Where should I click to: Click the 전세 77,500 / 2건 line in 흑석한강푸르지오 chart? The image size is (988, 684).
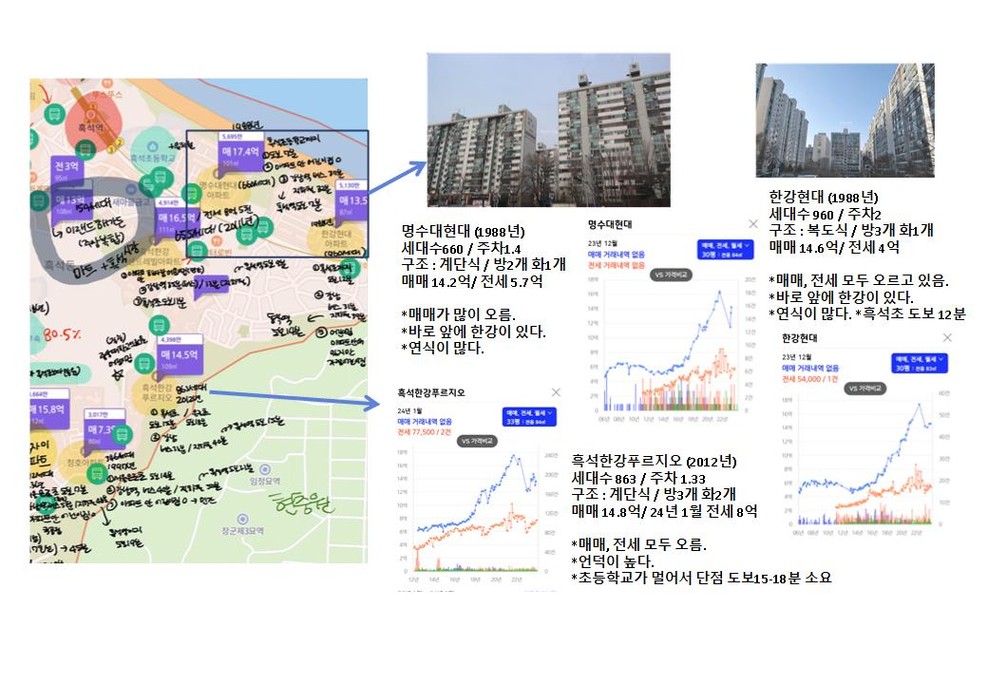pos(425,432)
